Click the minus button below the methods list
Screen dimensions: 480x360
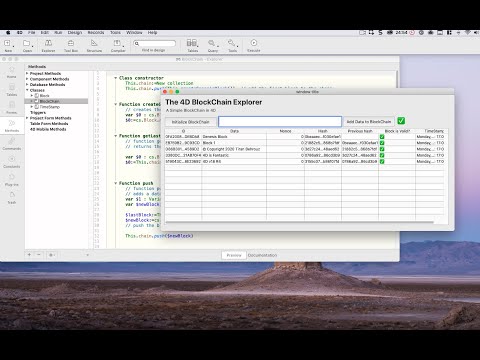coord(39,255)
